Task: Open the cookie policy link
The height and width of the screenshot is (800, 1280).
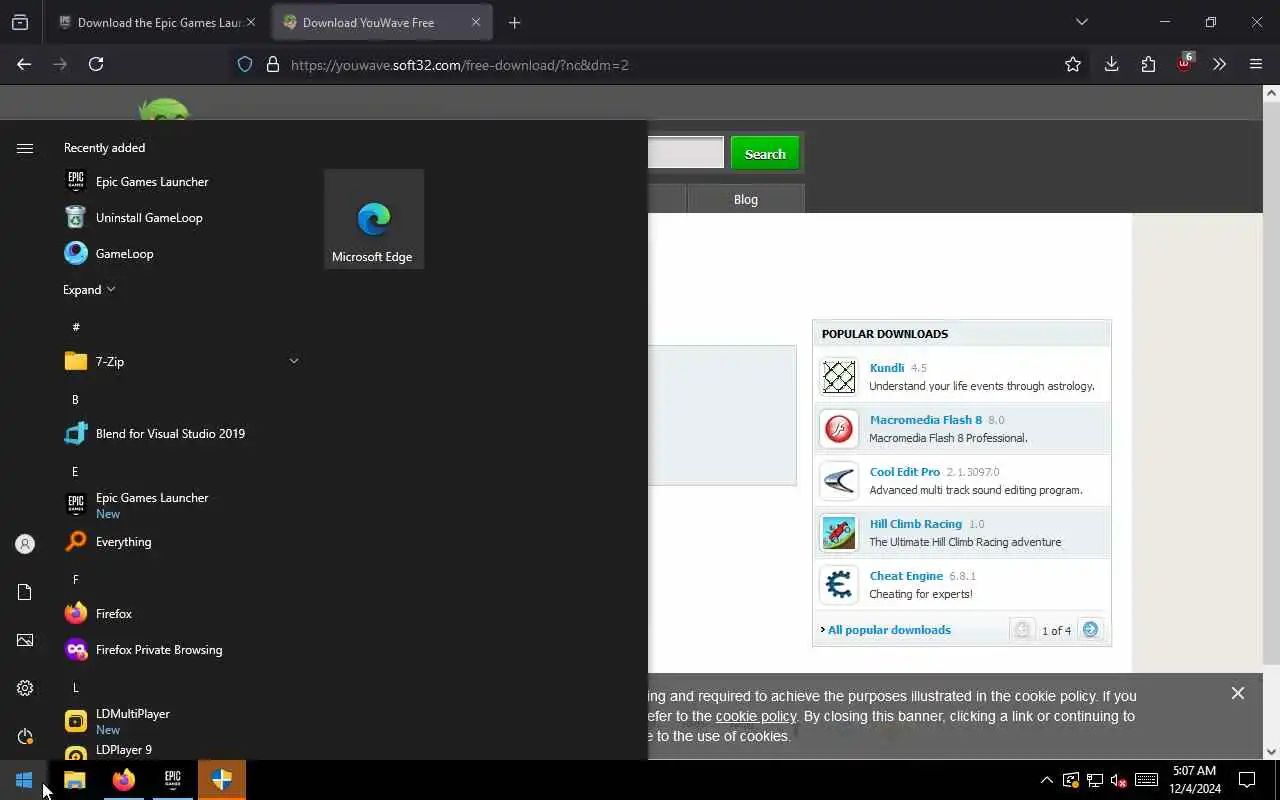Action: [x=756, y=716]
